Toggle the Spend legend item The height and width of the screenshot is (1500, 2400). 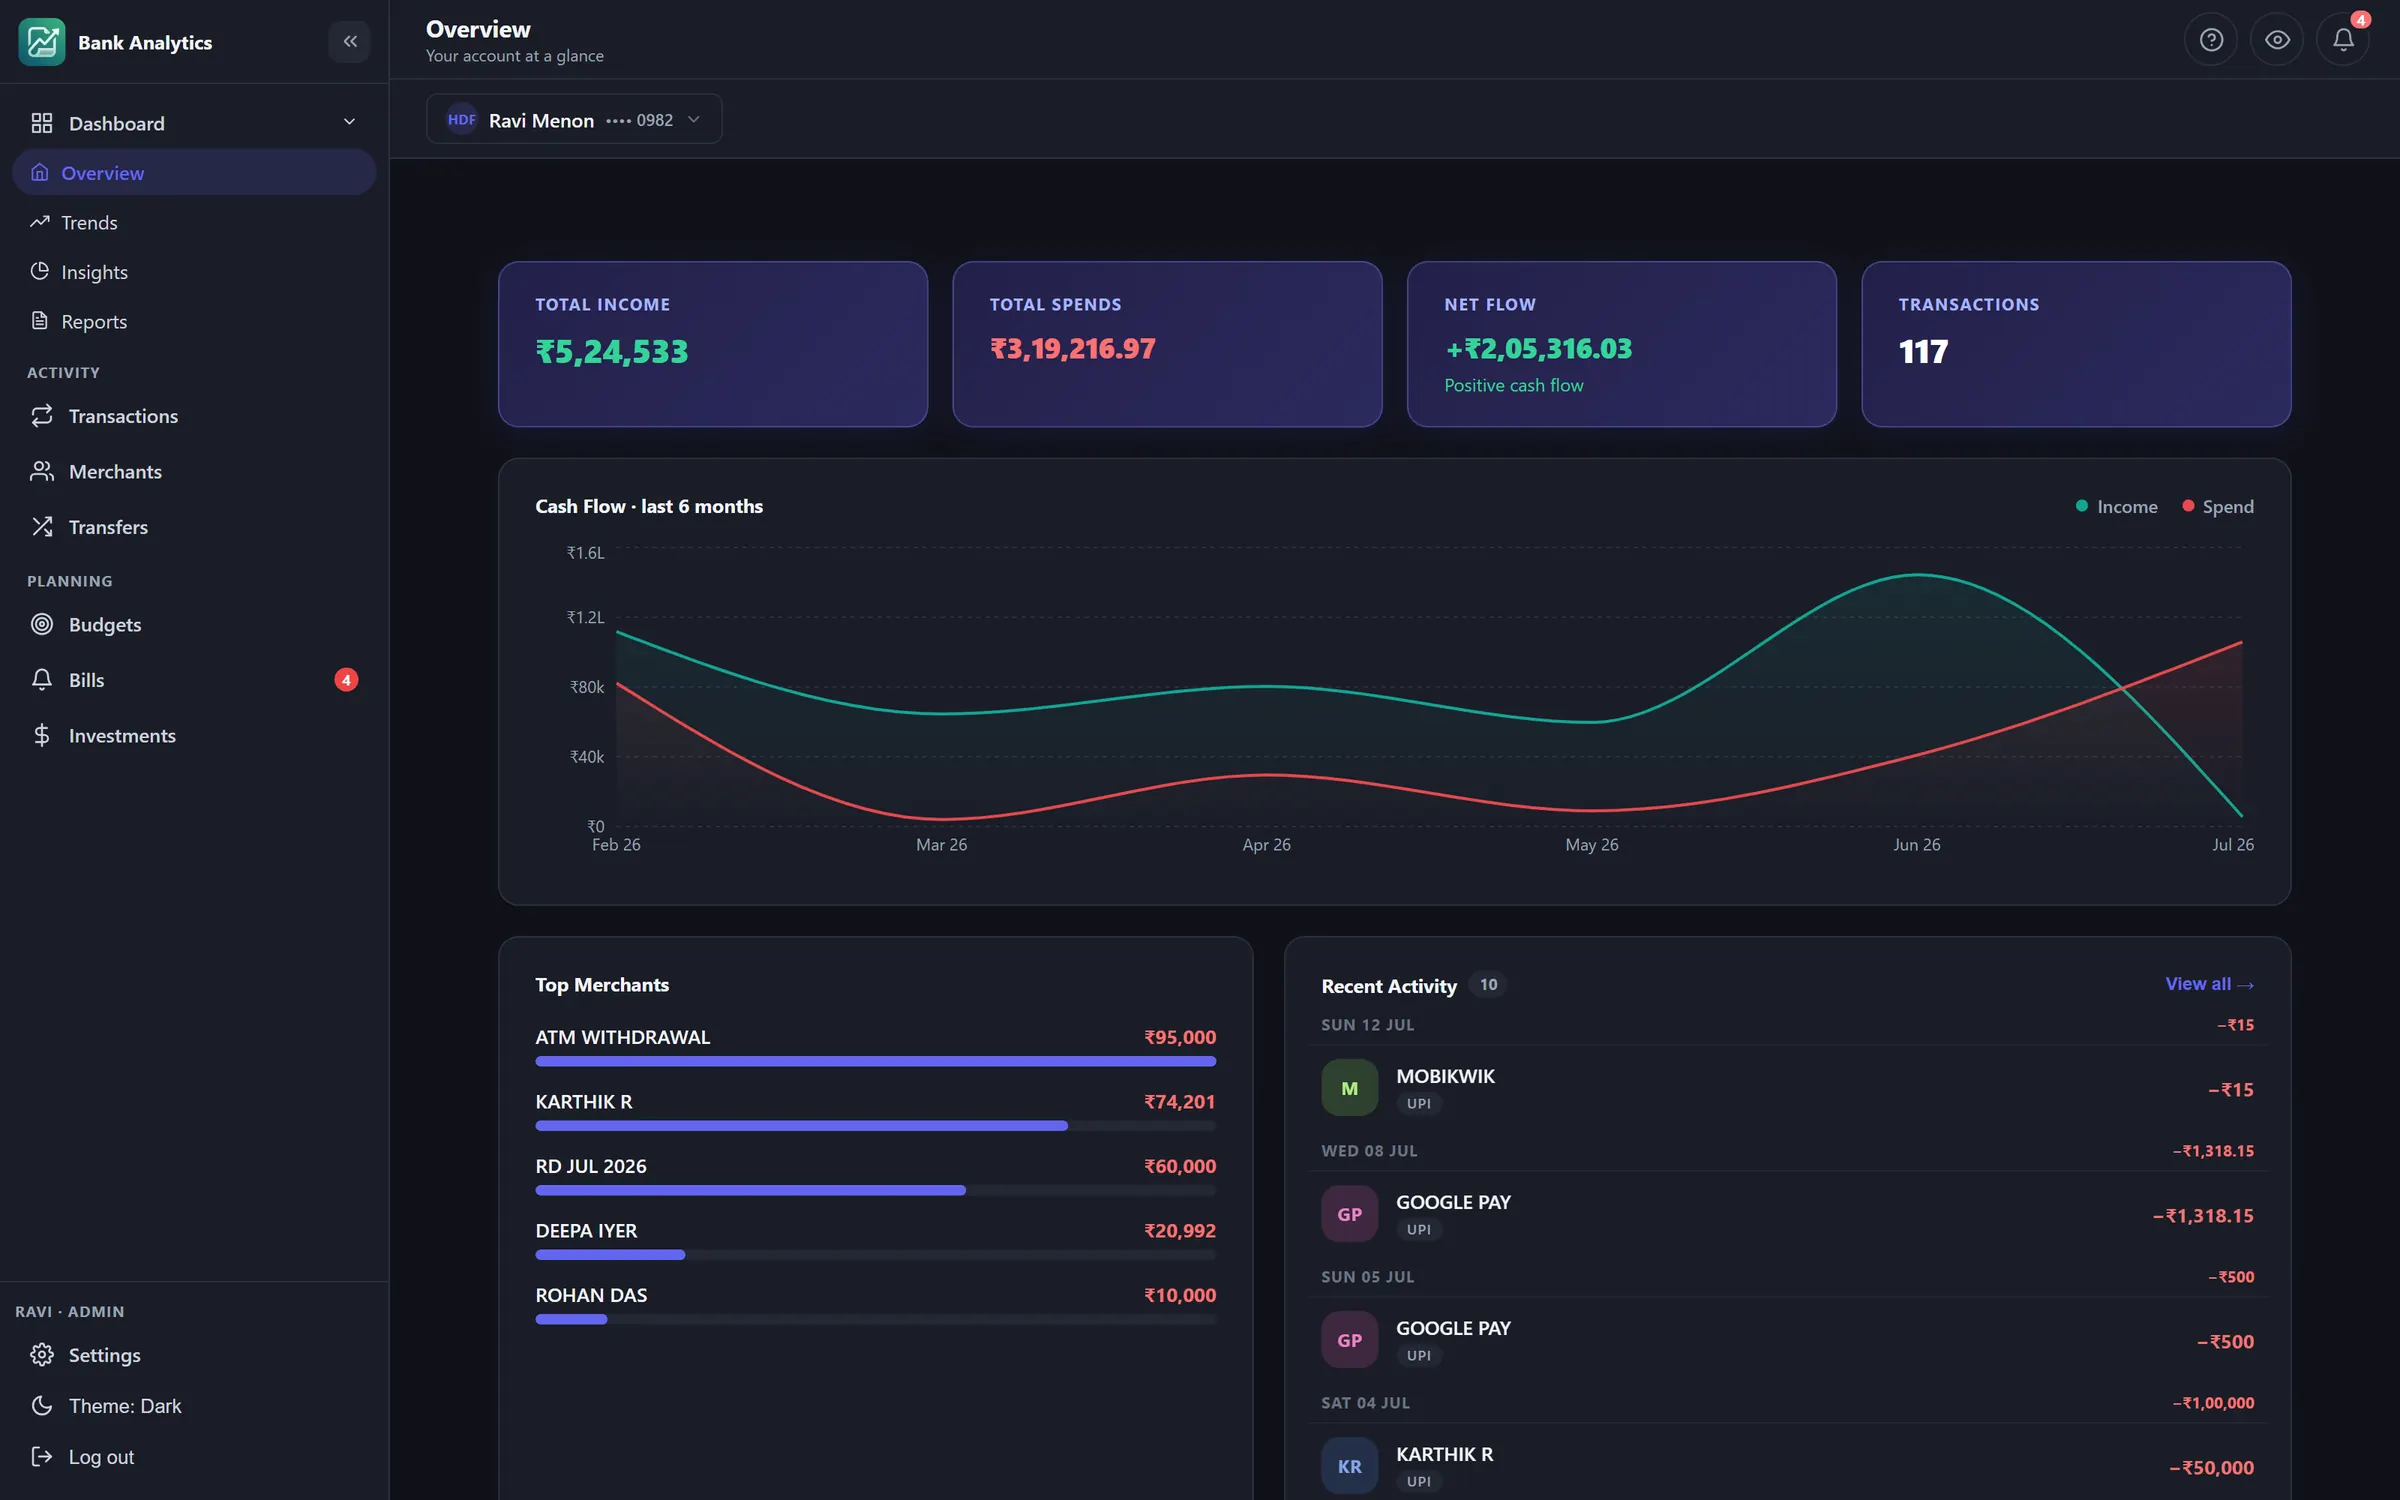pos(2217,506)
